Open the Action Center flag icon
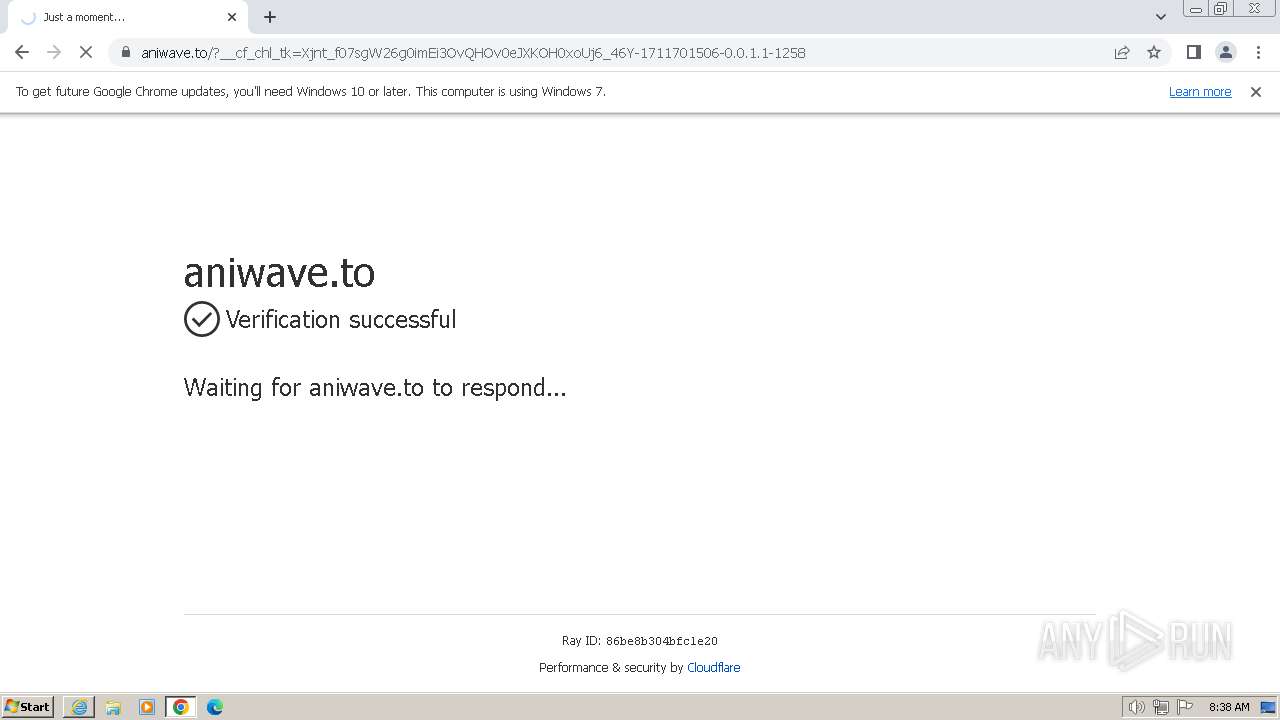Viewport: 1280px width, 720px height. coord(1185,707)
